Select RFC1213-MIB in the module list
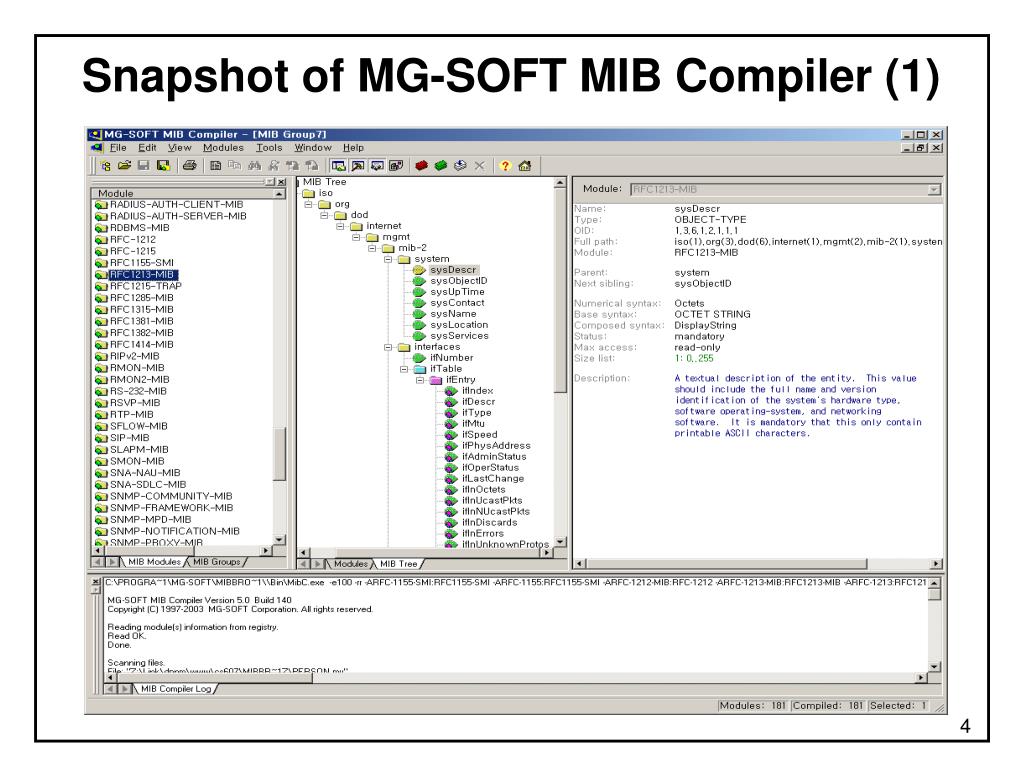The width and height of the screenshot is (1024, 768). (142, 274)
